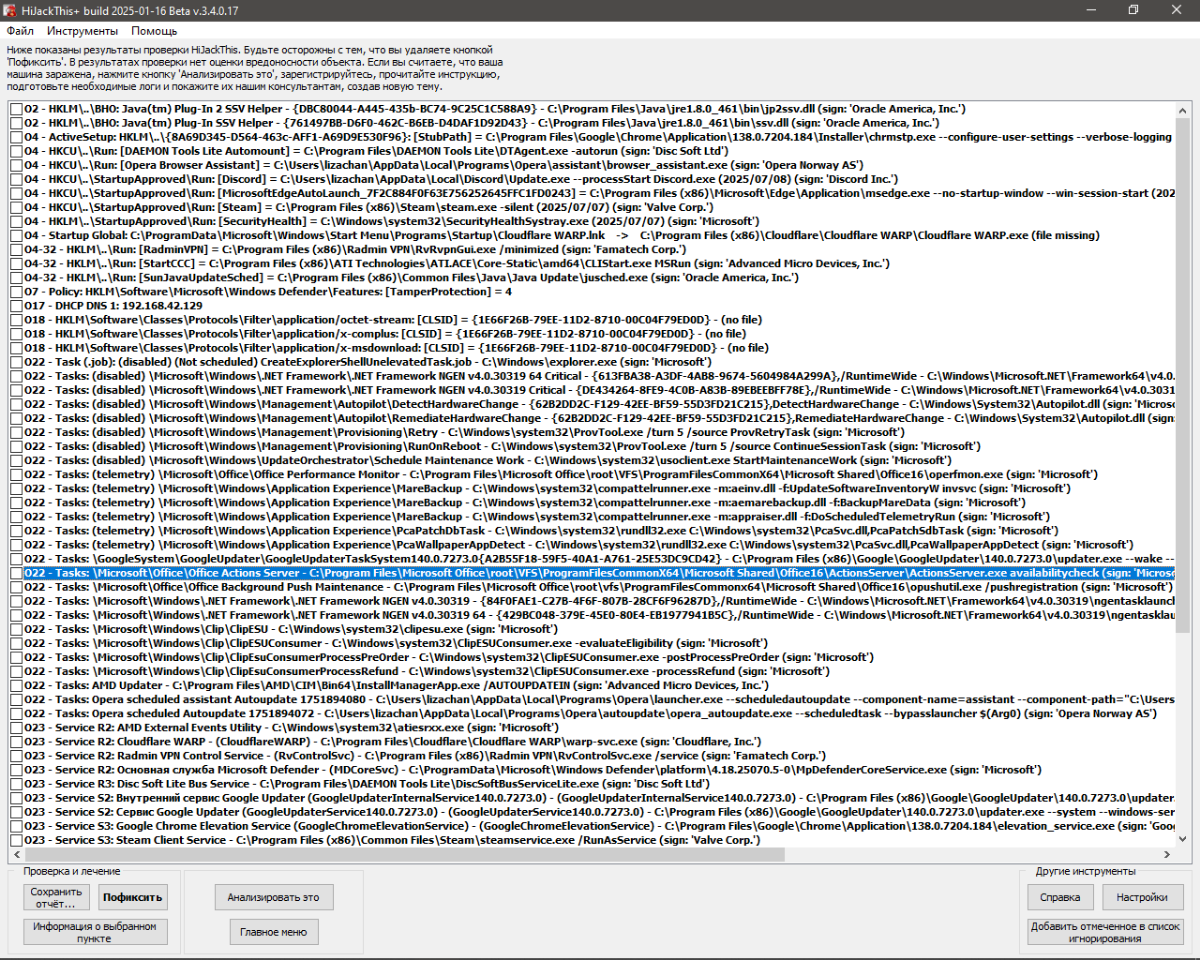Click Пофиксить button
Viewport: 1200px width, 960px height.
pyautogui.click(x=132, y=897)
